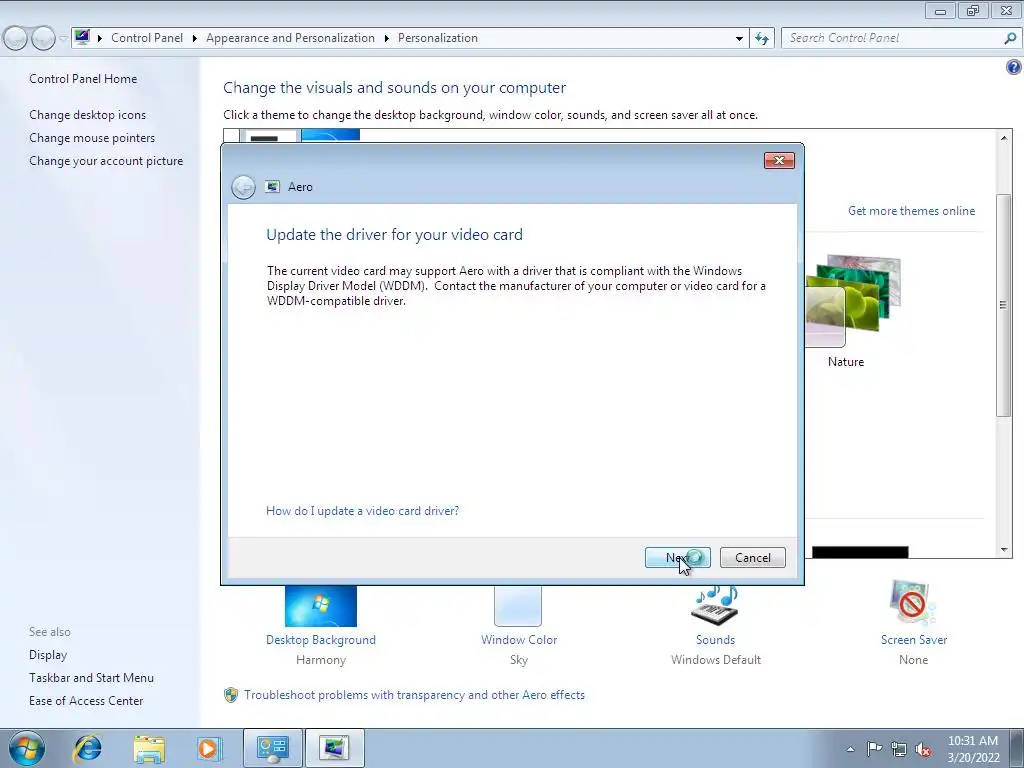Switch to Control Panel taskbar button
Image resolution: width=1024 pixels, height=768 pixels.
[x=272, y=748]
